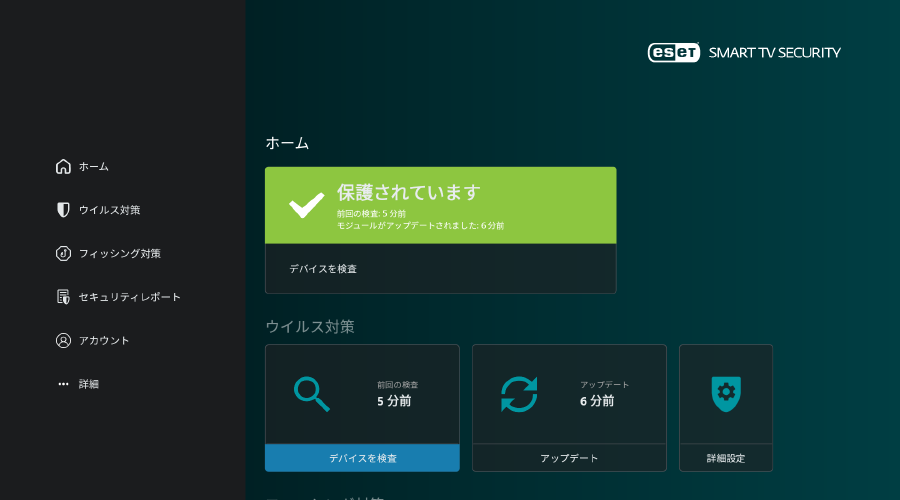Click the antivirus shield icon in sidebar
This screenshot has width=900, height=500.
[x=63, y=210]
